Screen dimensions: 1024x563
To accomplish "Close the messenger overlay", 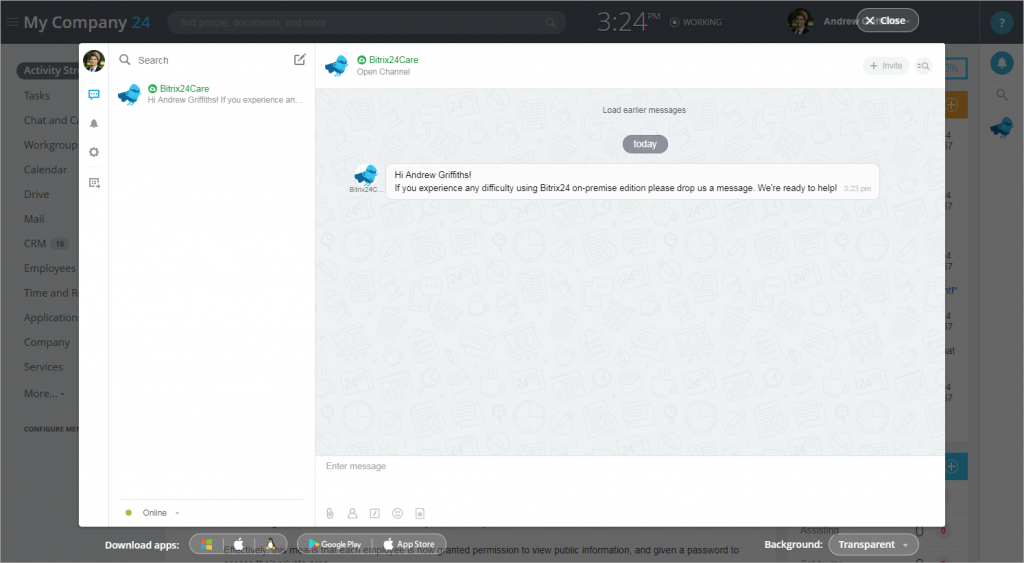I will coord(888,20).
